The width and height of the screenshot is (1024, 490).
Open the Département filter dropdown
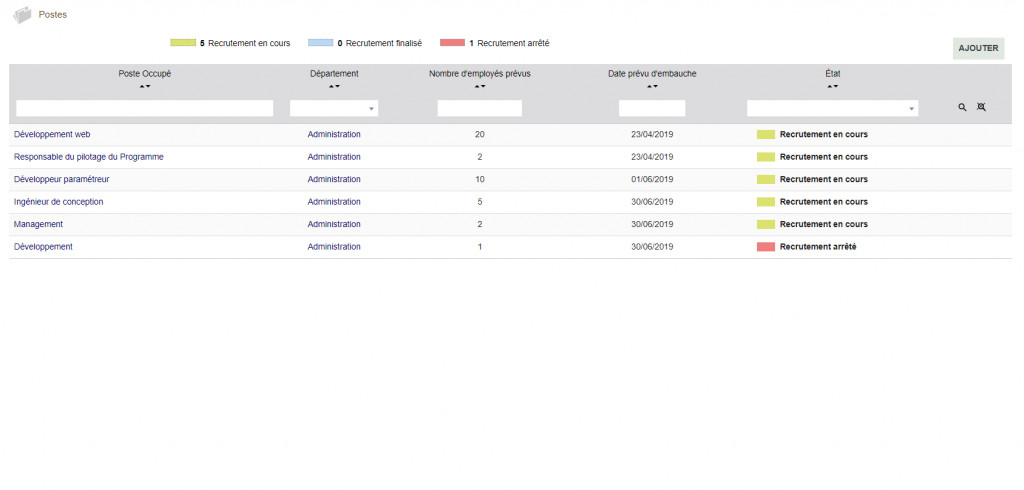tap(334, 108)
